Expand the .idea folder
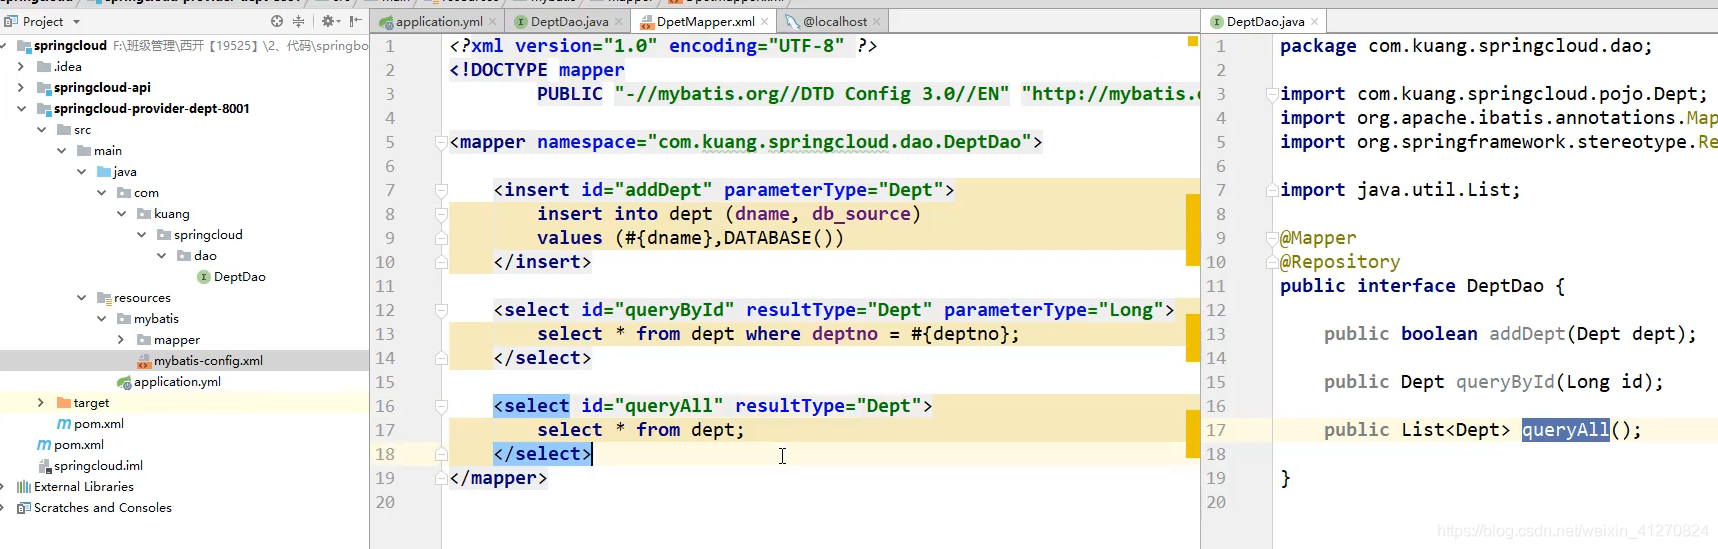The image size is (1718, 549). 21,67
